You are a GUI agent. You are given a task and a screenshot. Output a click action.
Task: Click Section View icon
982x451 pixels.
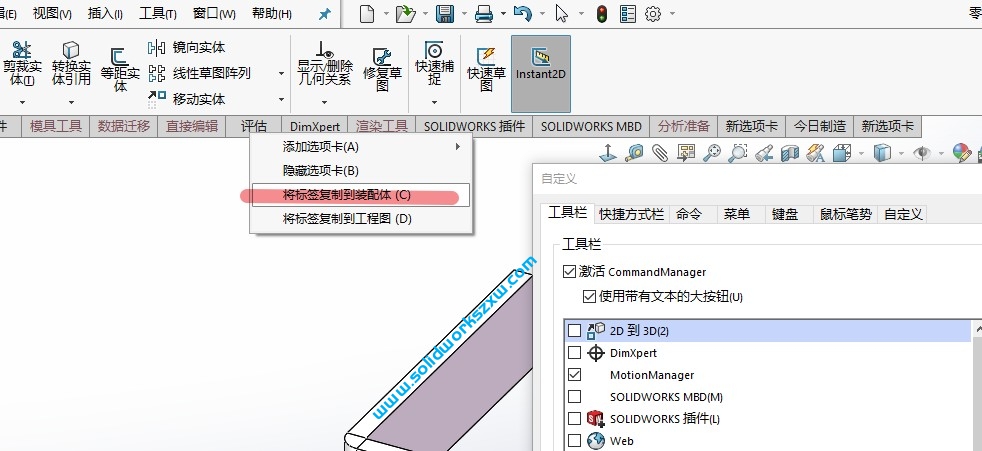(x=790, y=153)
